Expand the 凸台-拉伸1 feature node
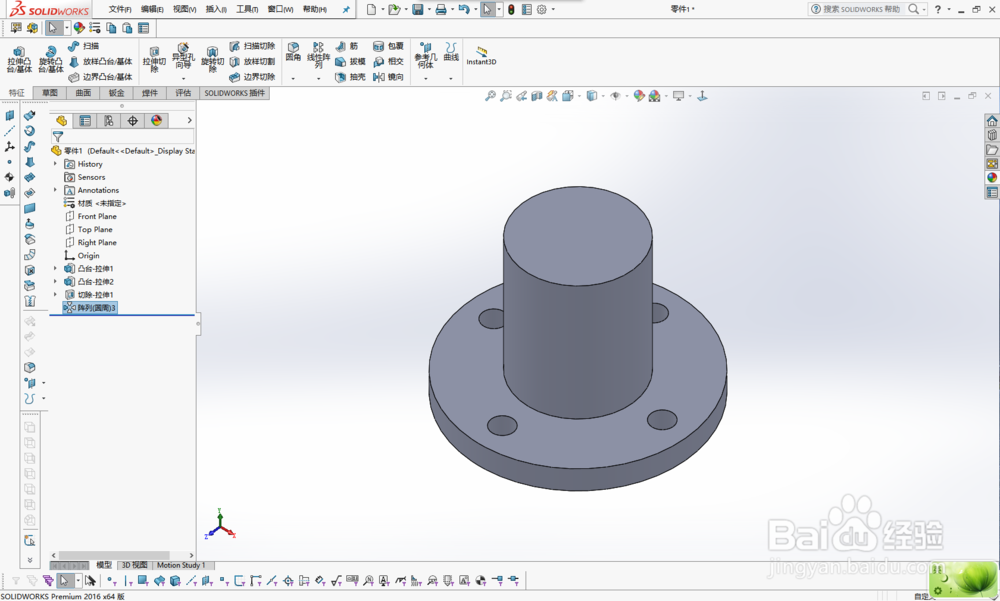Viewport: 1000px width, 601px height. point(55,269)
